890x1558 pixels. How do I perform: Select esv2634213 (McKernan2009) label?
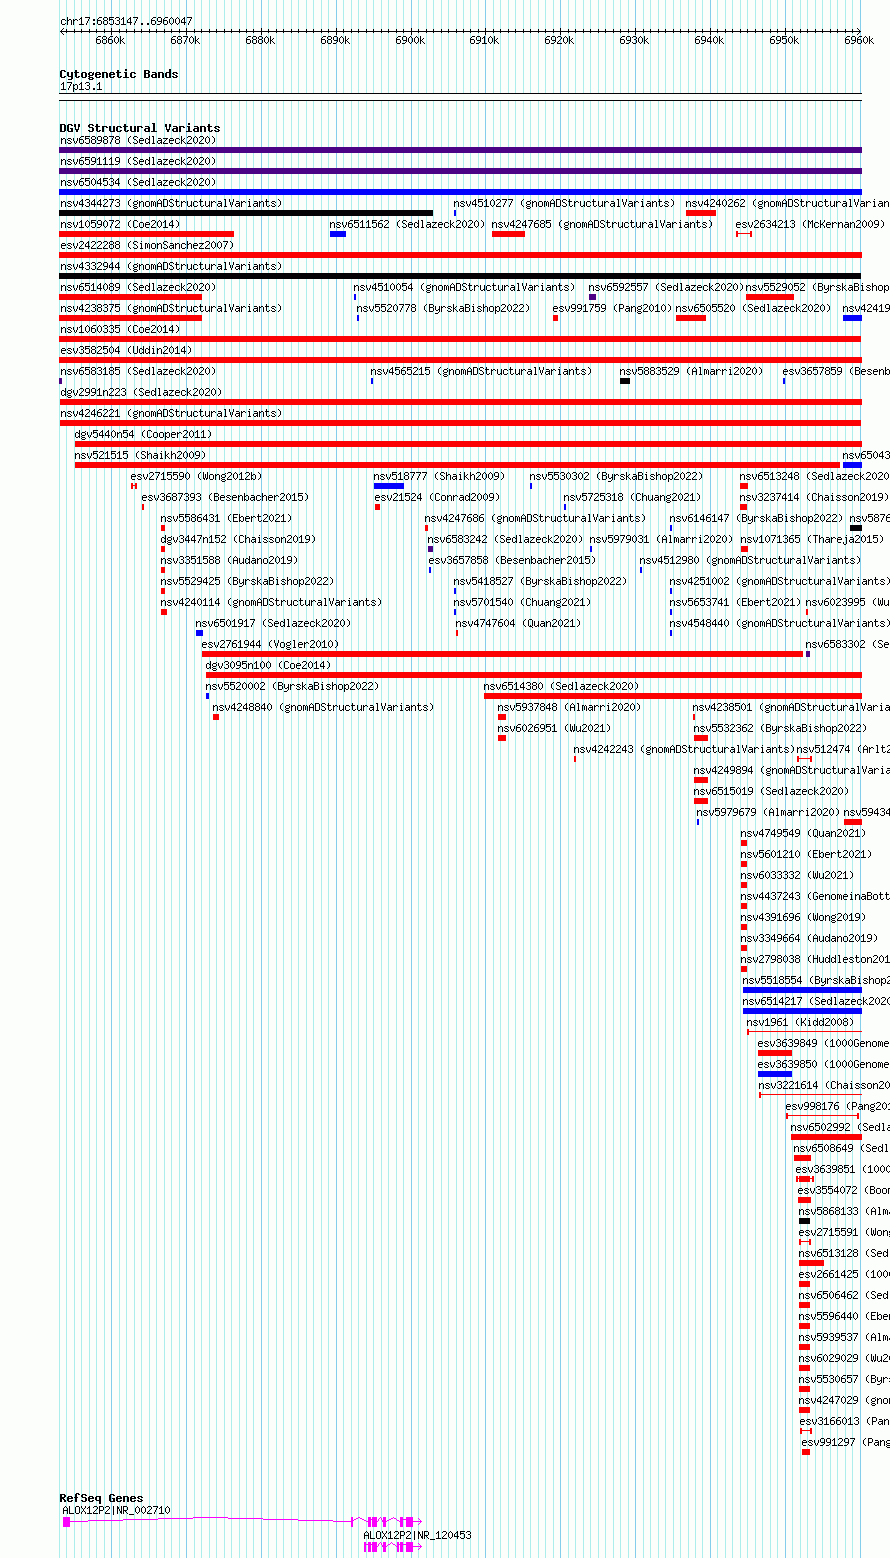(x=810, y=224)
